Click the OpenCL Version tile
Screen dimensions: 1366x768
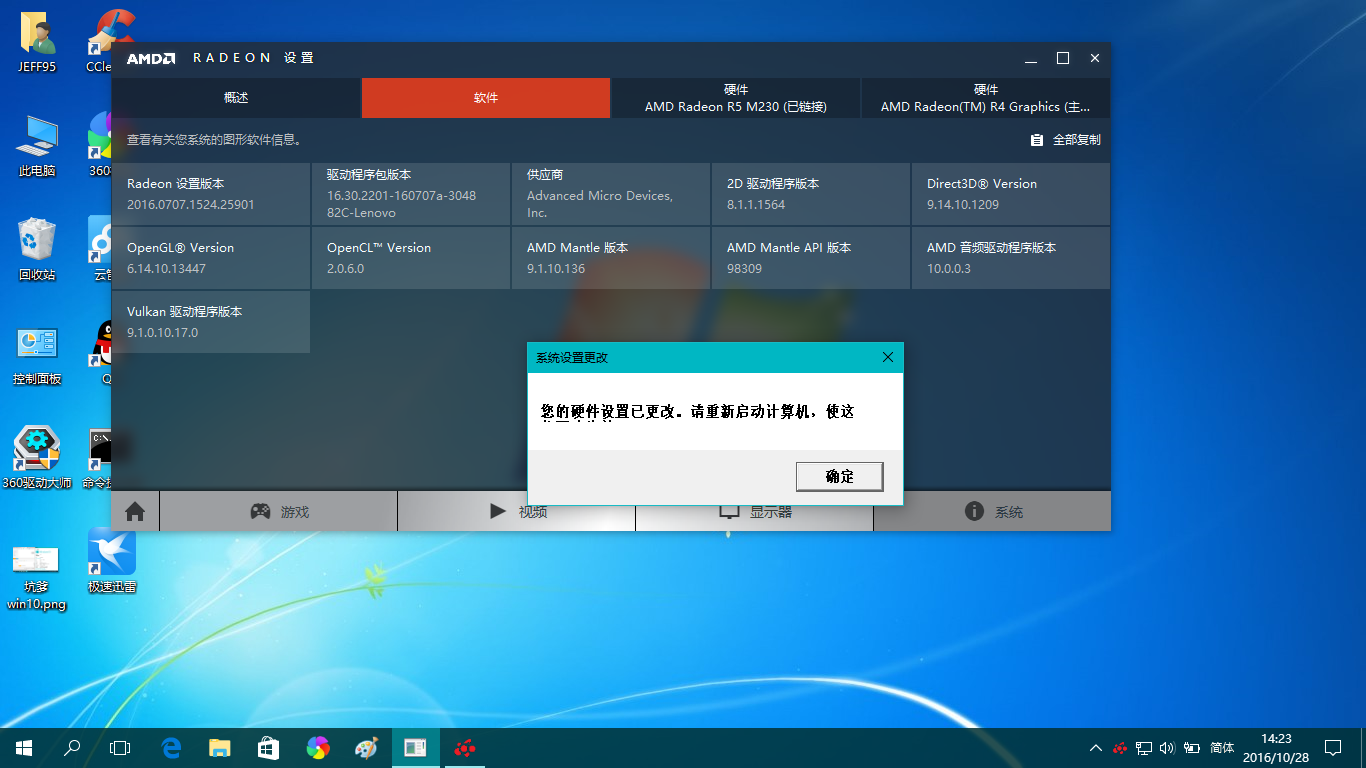click(411, 258)
